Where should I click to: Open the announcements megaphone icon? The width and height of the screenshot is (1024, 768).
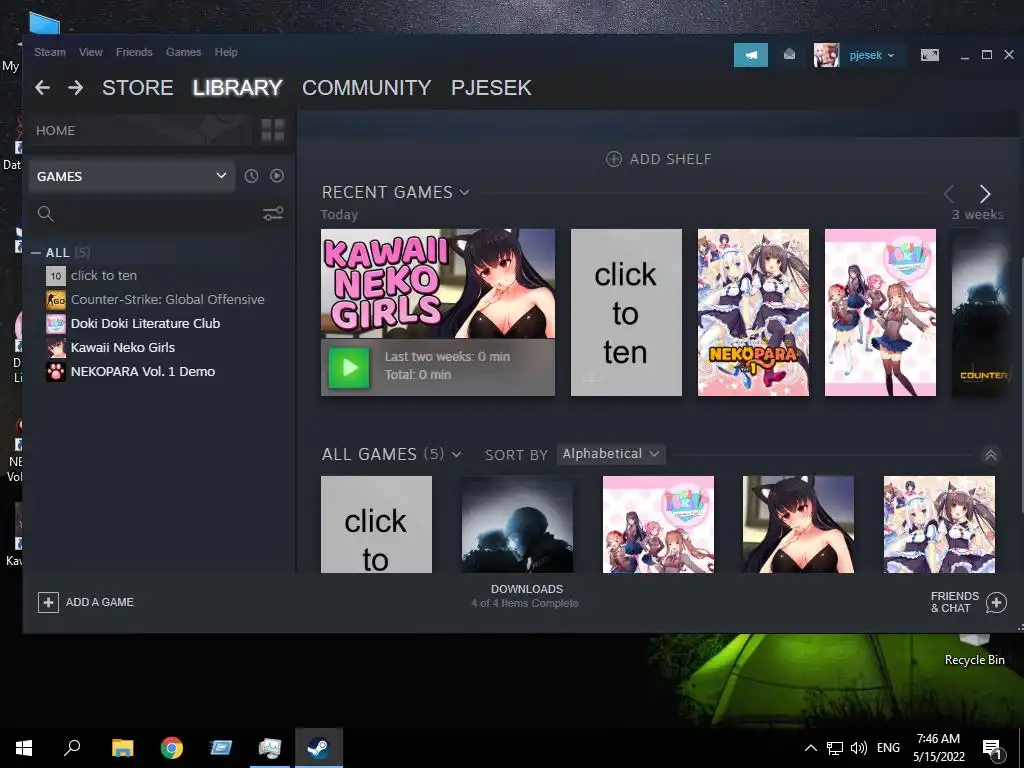point(750,56)
